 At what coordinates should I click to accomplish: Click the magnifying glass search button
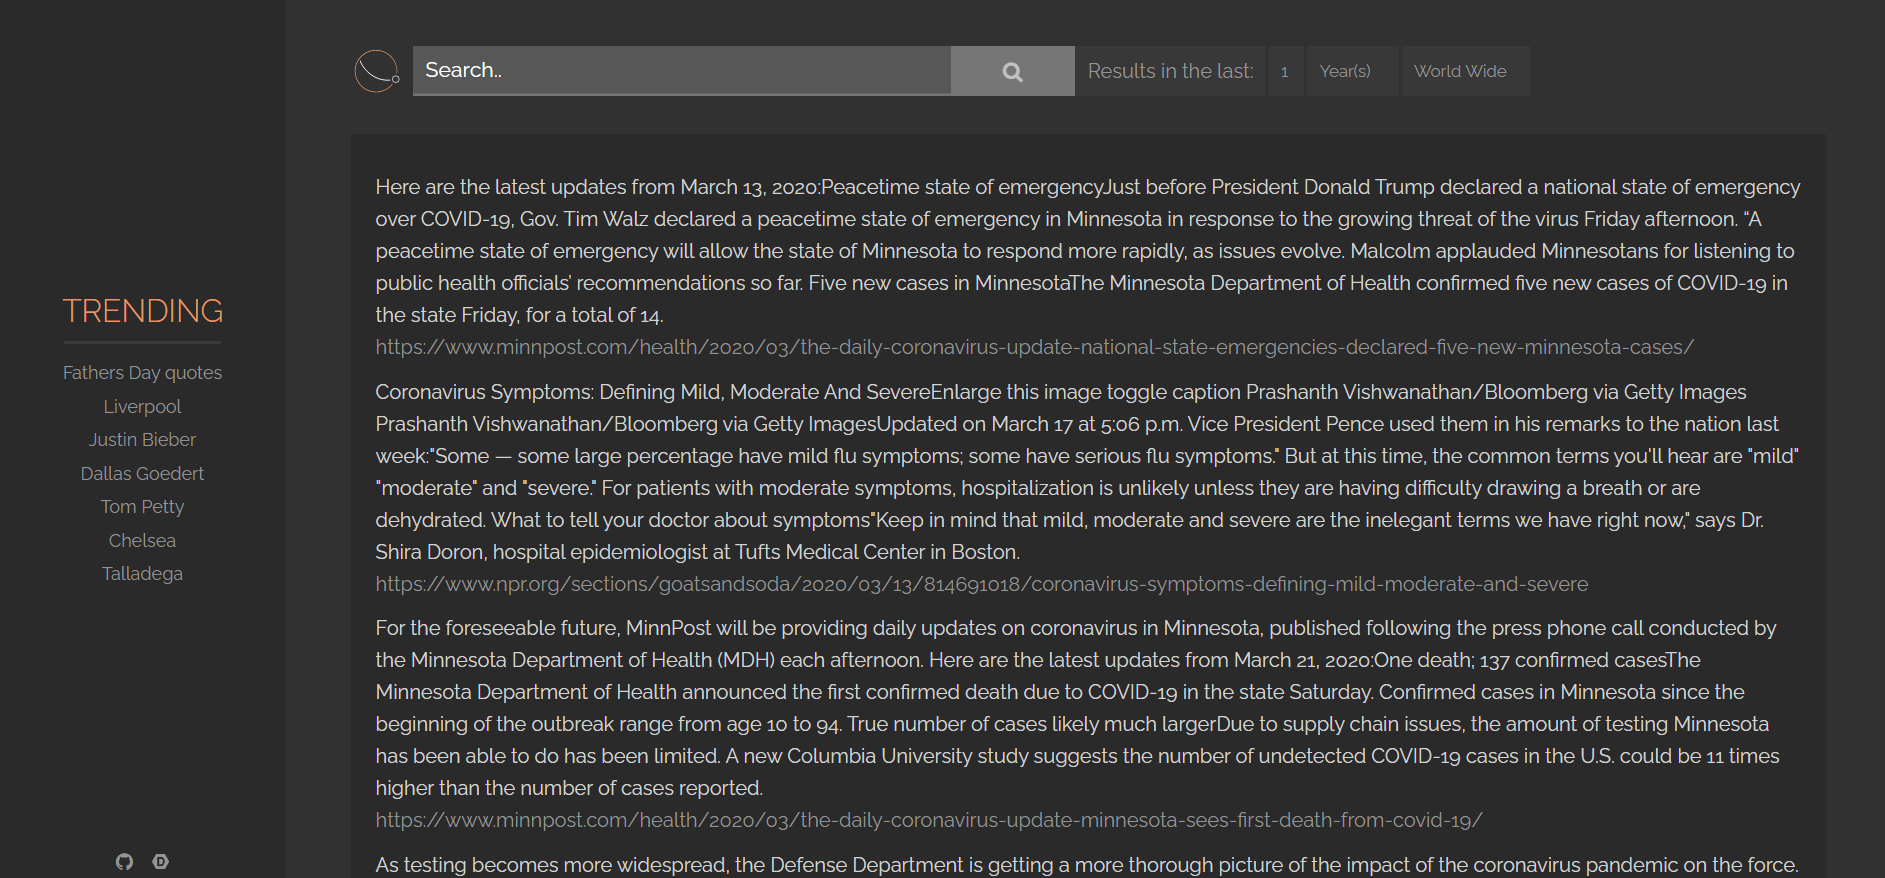pos(1013,71)
